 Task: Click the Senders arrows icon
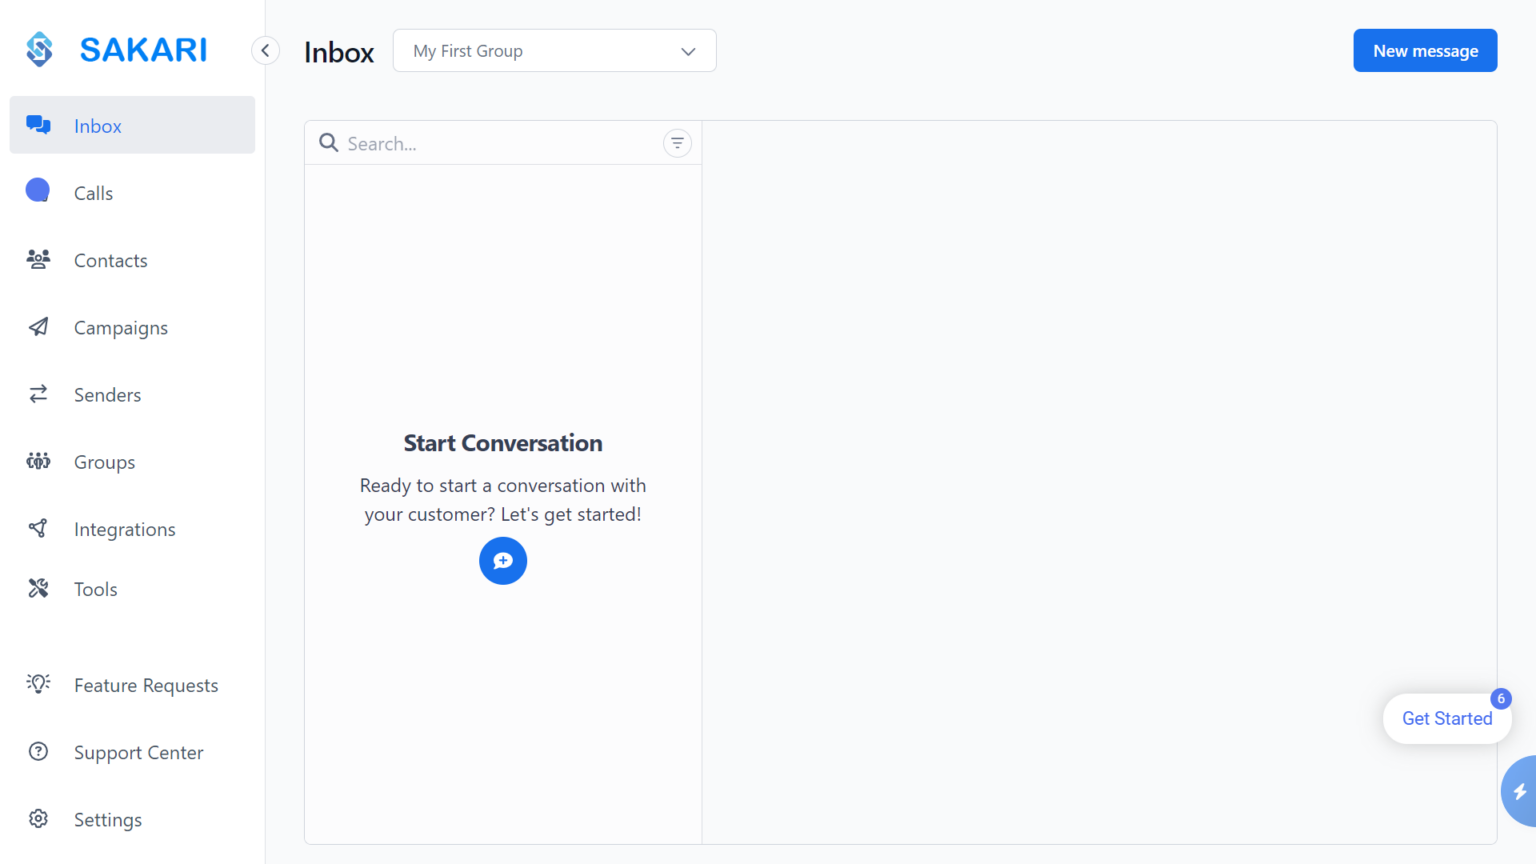38,394
